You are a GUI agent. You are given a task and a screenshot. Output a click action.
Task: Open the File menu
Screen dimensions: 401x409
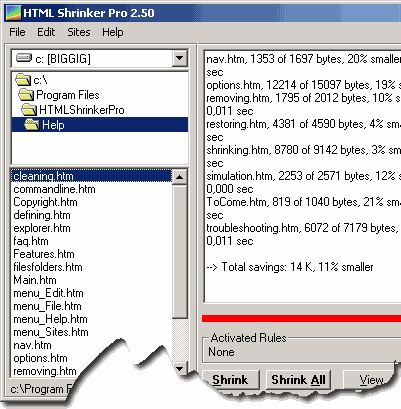tap(17, 32)
